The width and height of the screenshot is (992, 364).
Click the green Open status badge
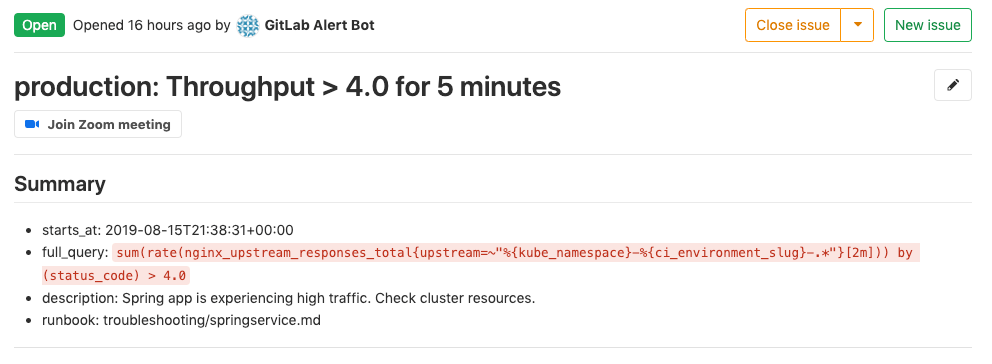coord(40,25)
